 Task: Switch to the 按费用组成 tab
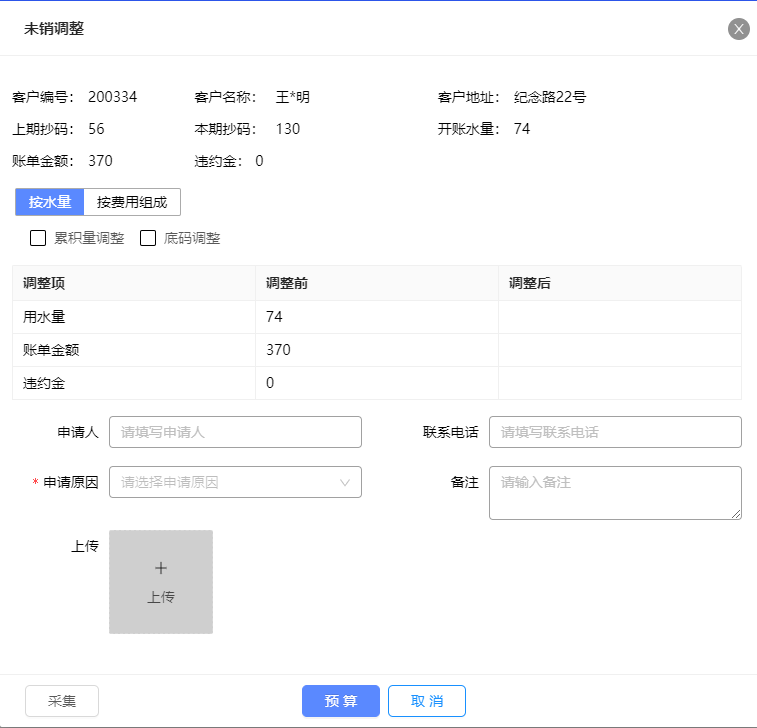click(x=132, y=202)
